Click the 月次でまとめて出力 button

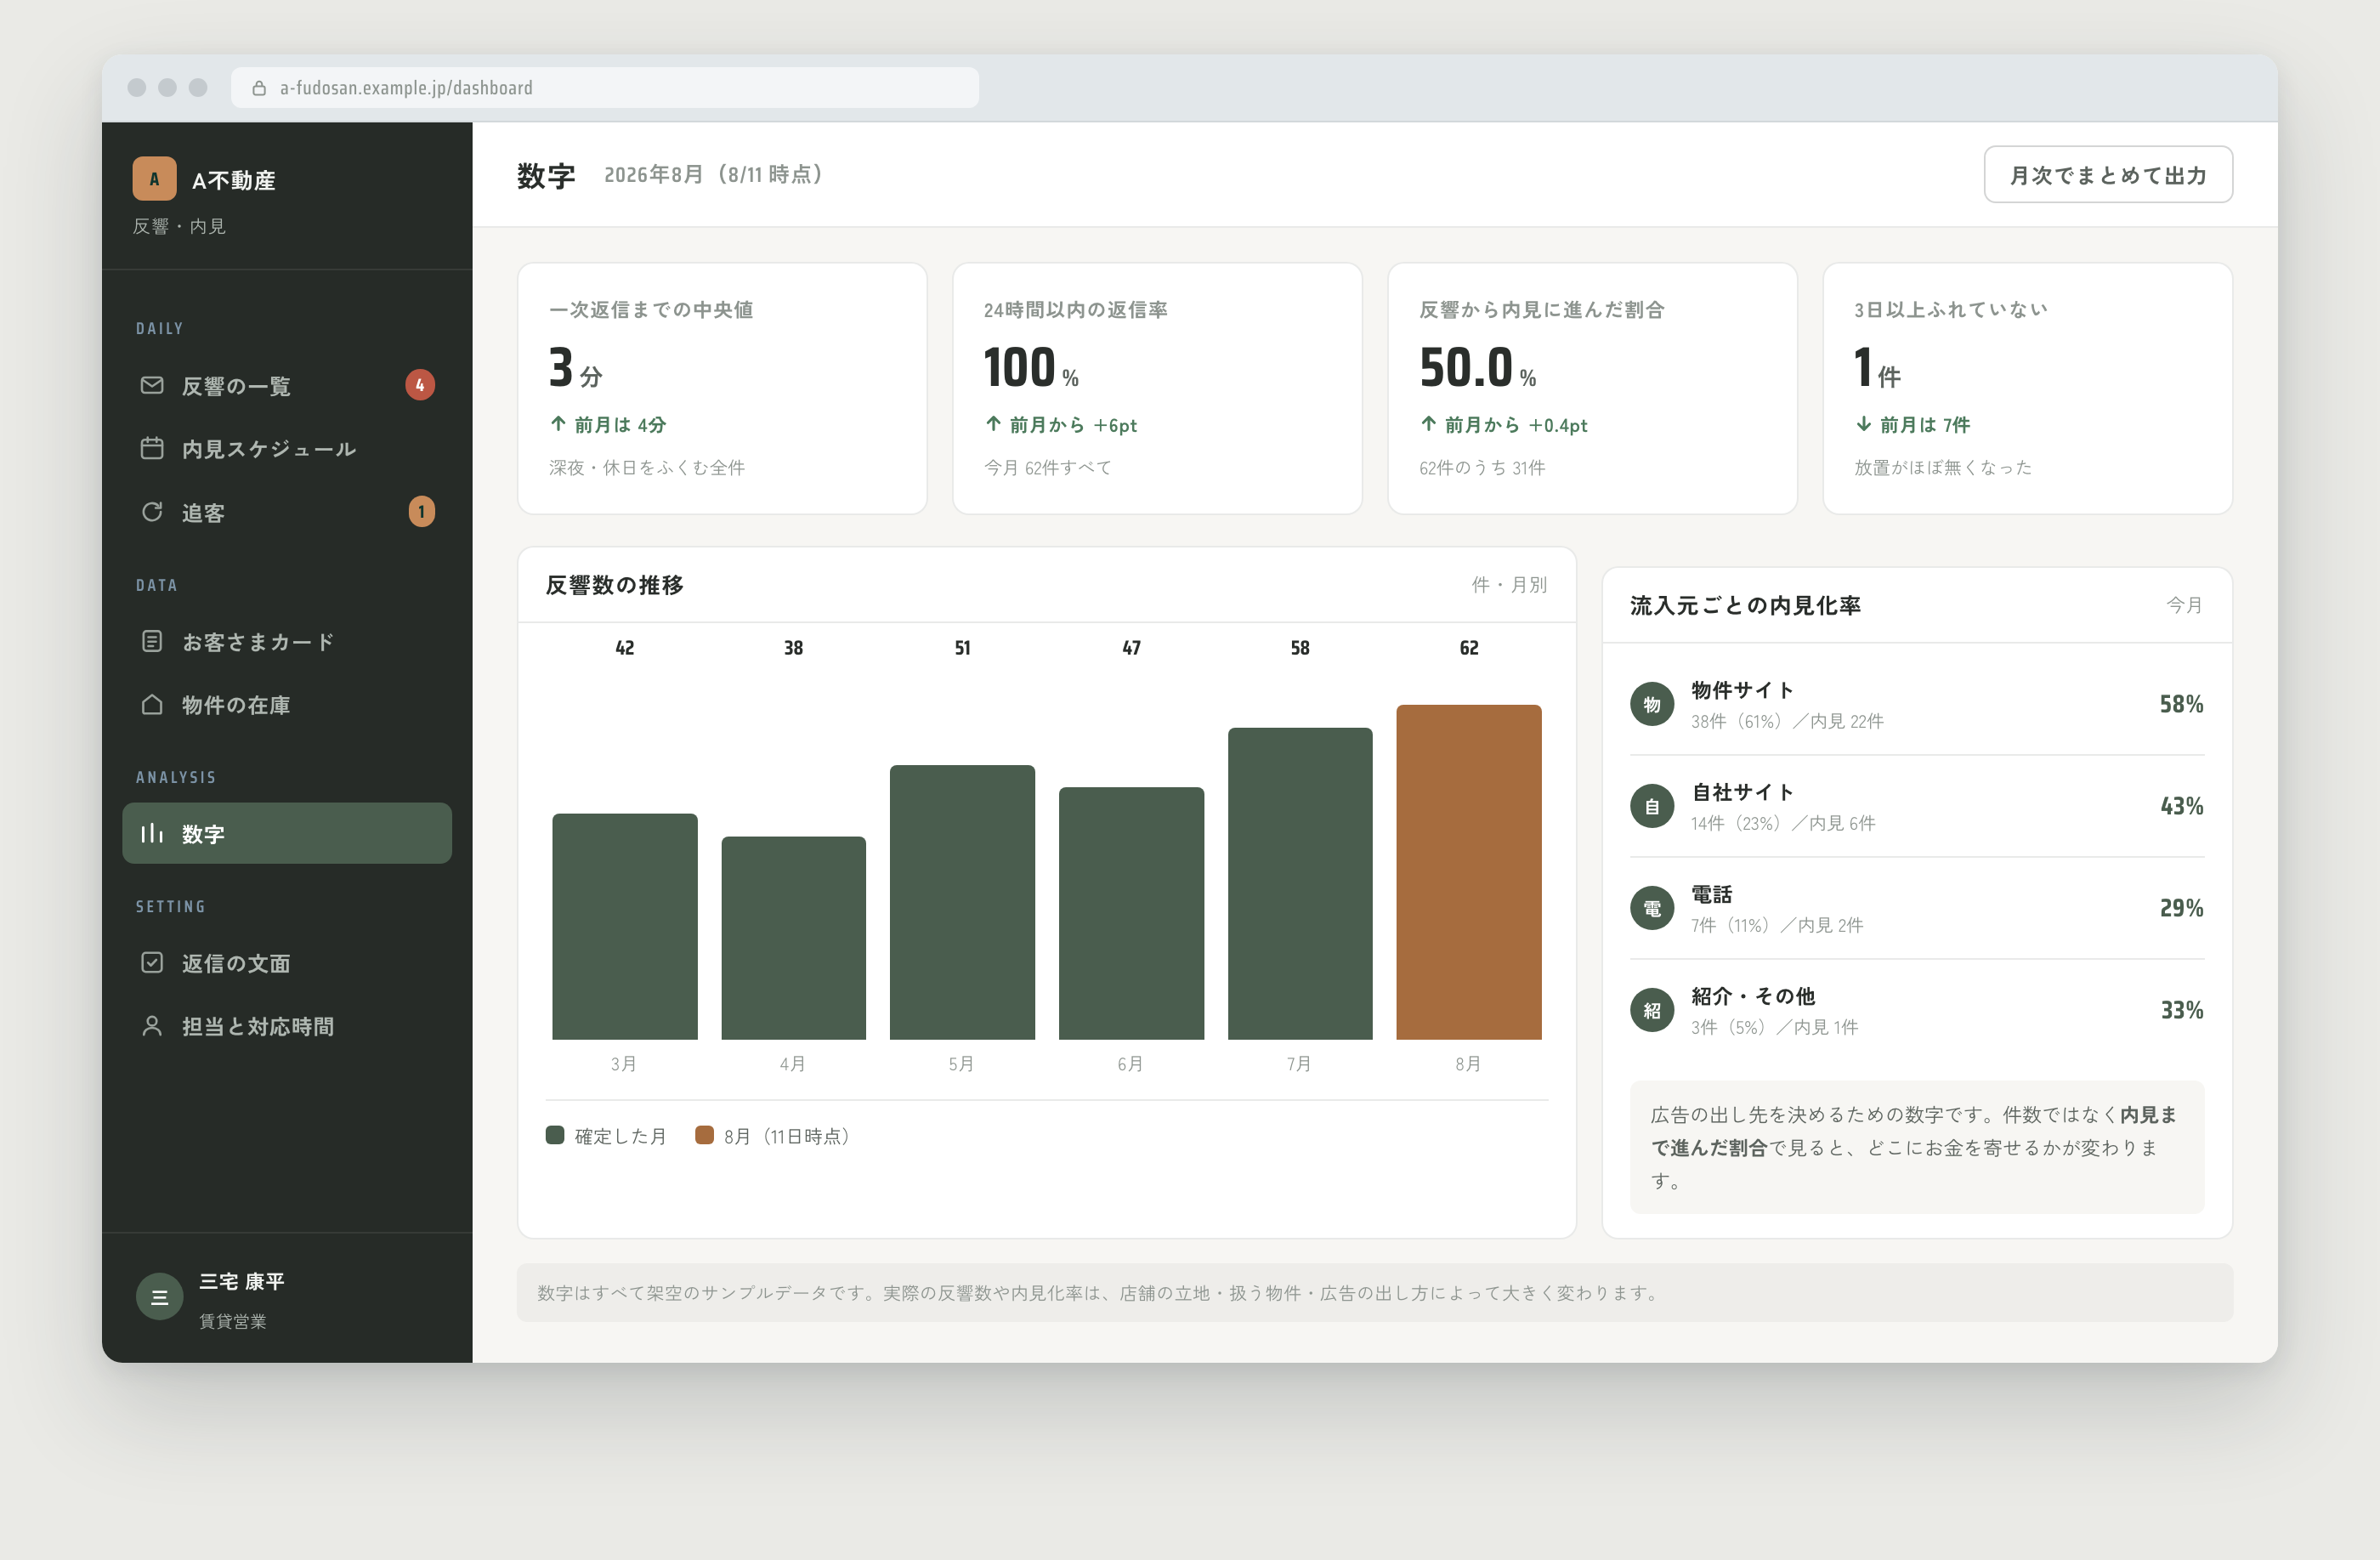(x=2108, y=175)
